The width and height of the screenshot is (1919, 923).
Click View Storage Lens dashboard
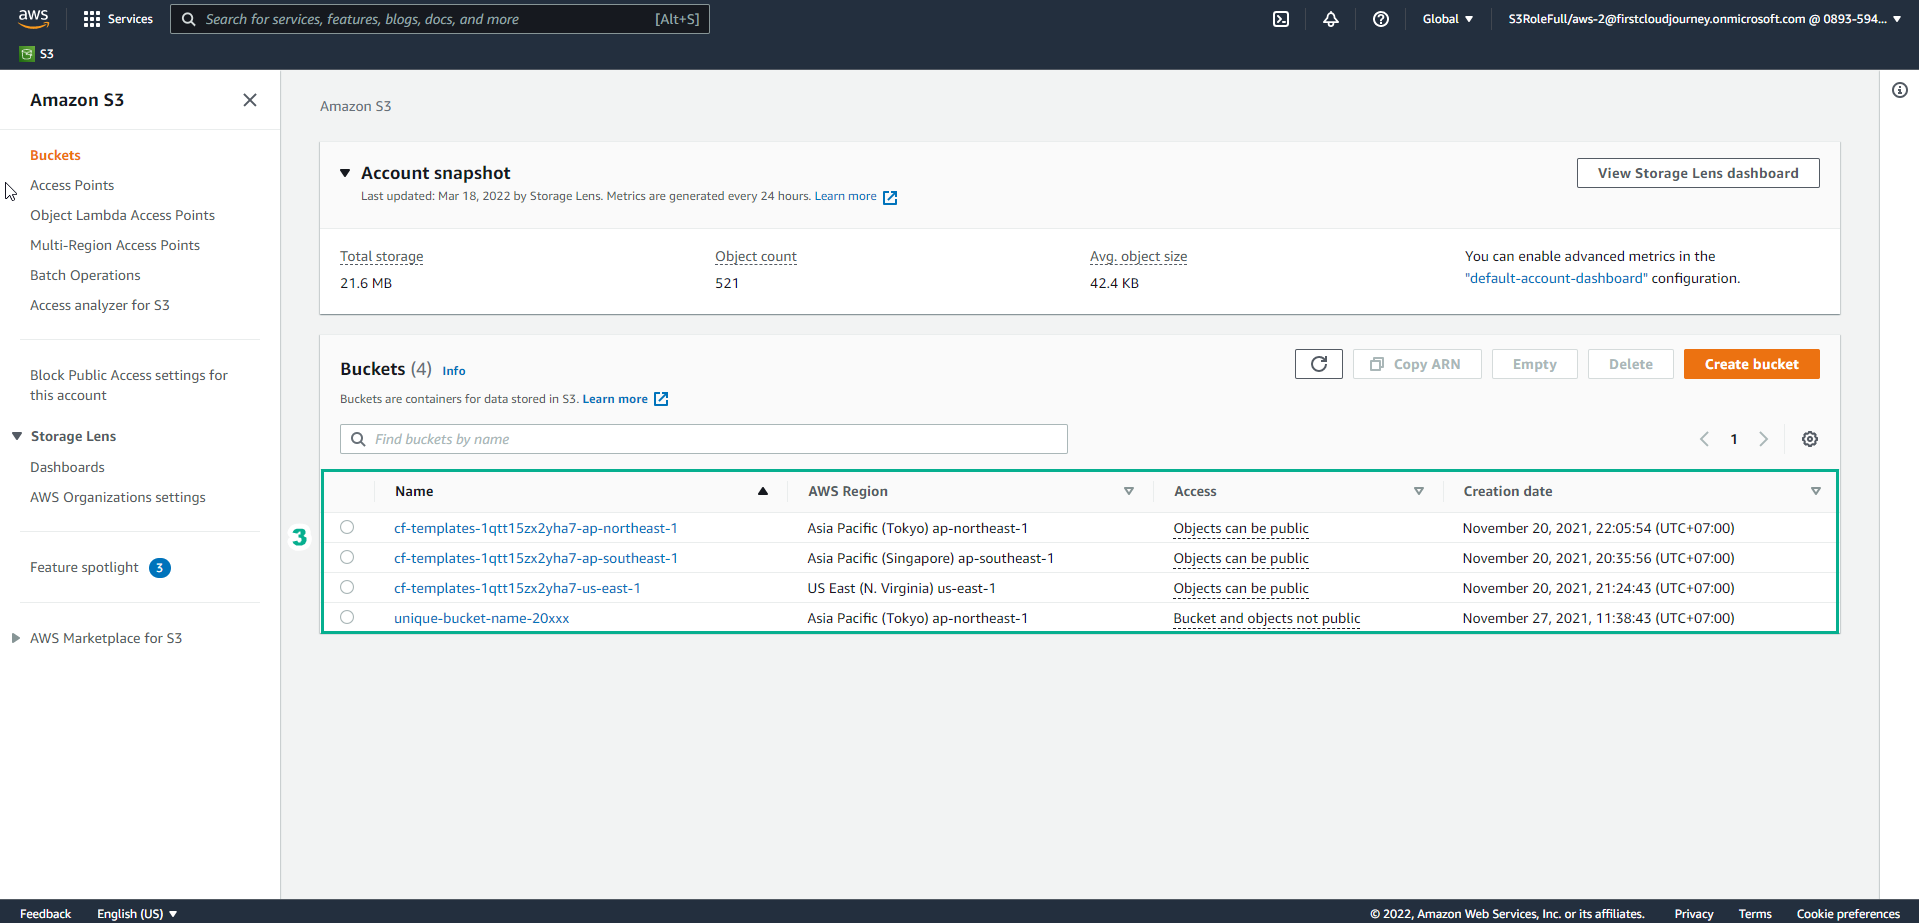pyautogui.click(x=1698, y=173)
